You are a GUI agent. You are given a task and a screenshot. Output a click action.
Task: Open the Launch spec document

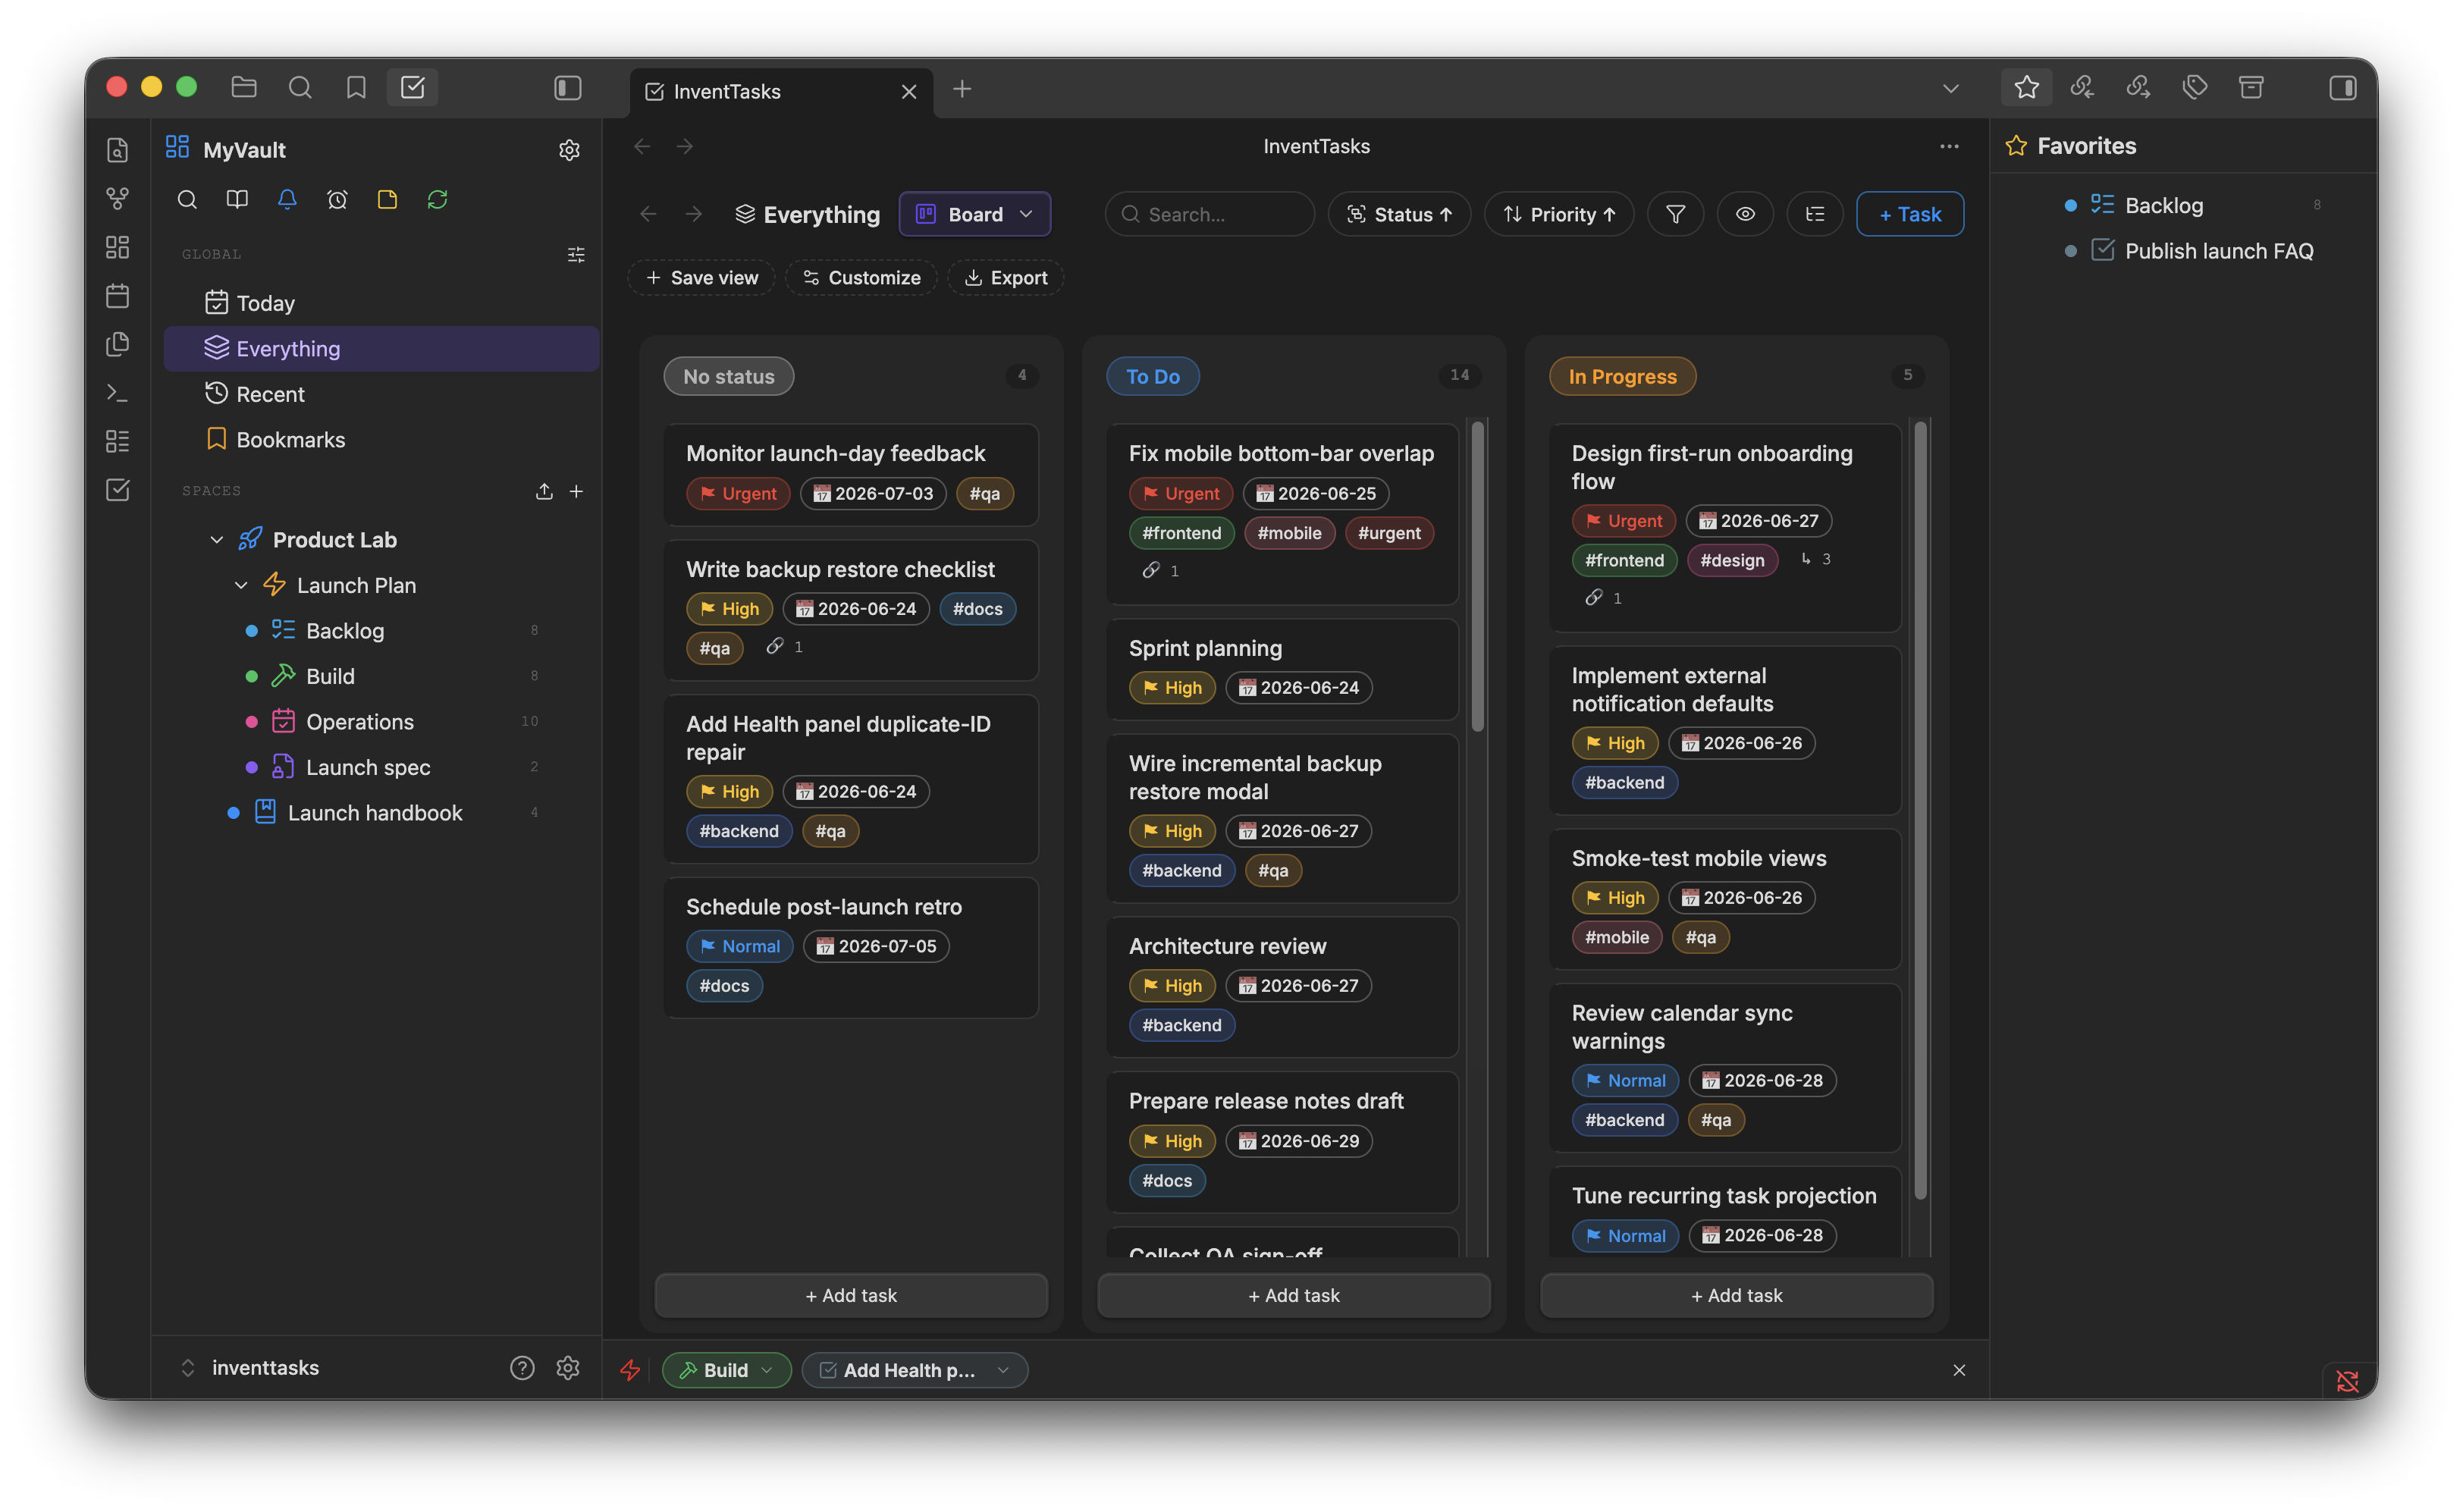pyautogui.click(x=381, y=767)
